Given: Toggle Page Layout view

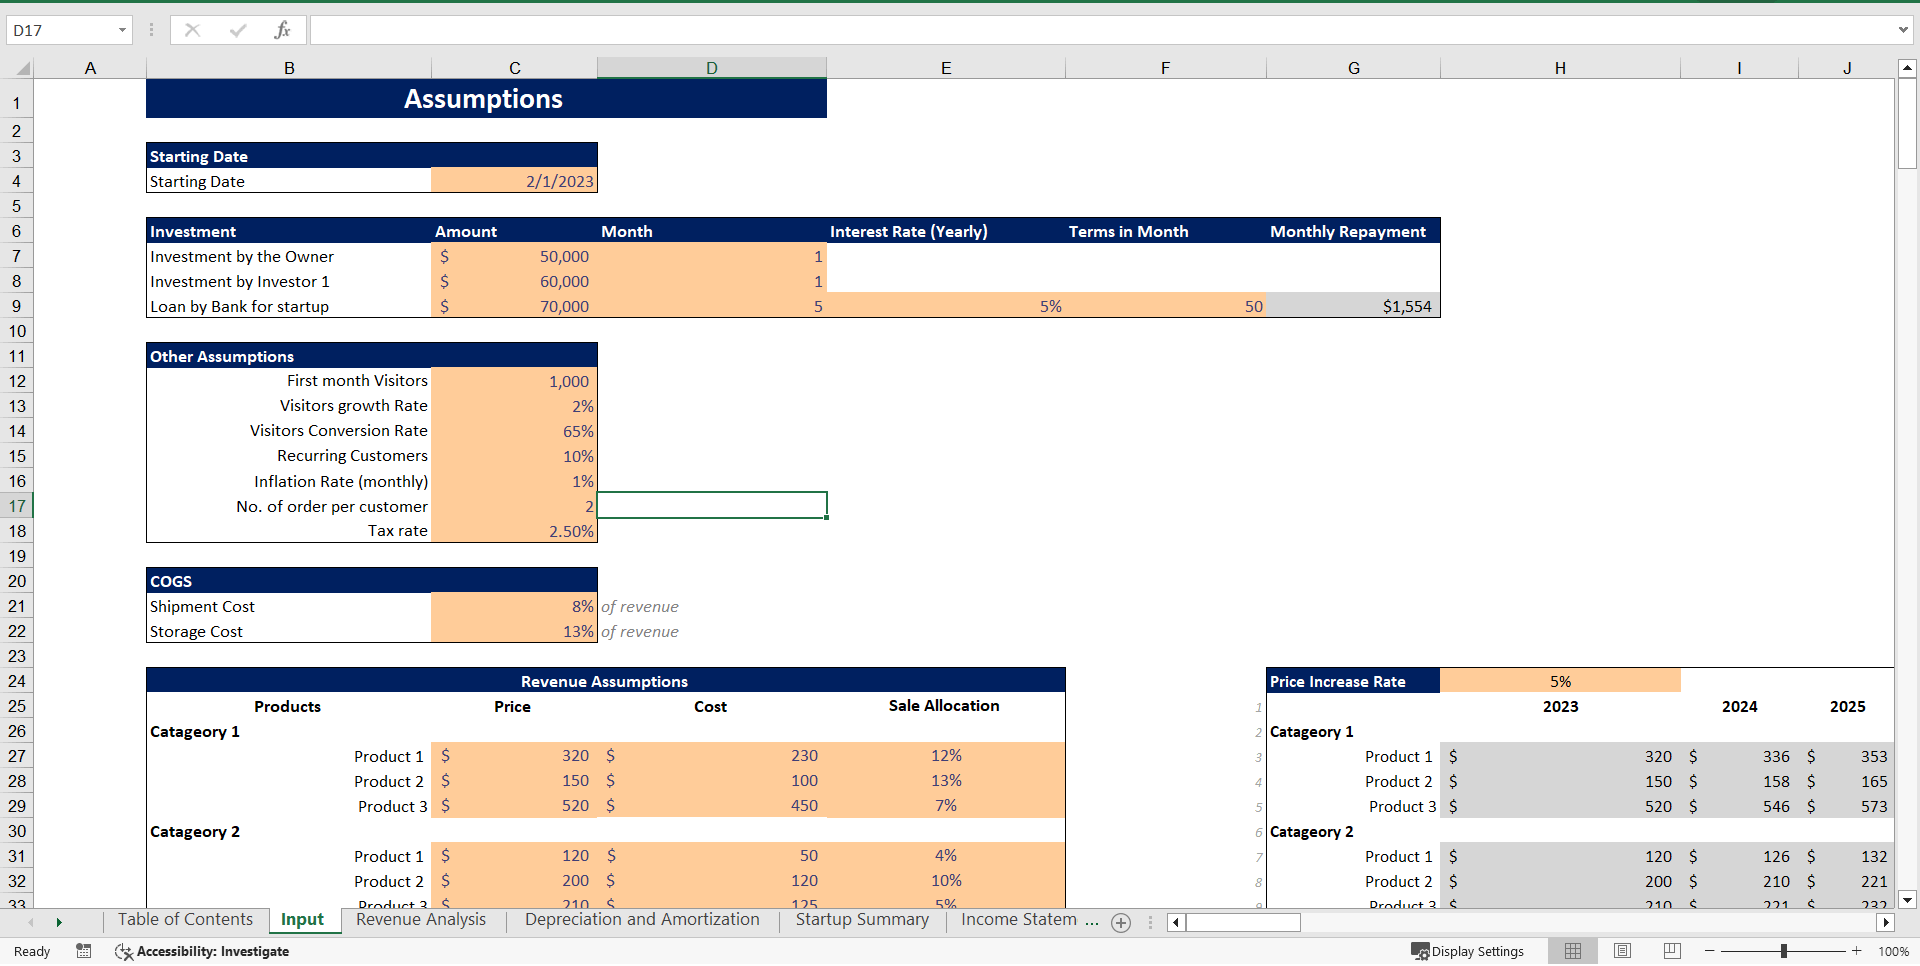Looking at the screenshot, I should pyautogui.click(x=1622, y=951).
